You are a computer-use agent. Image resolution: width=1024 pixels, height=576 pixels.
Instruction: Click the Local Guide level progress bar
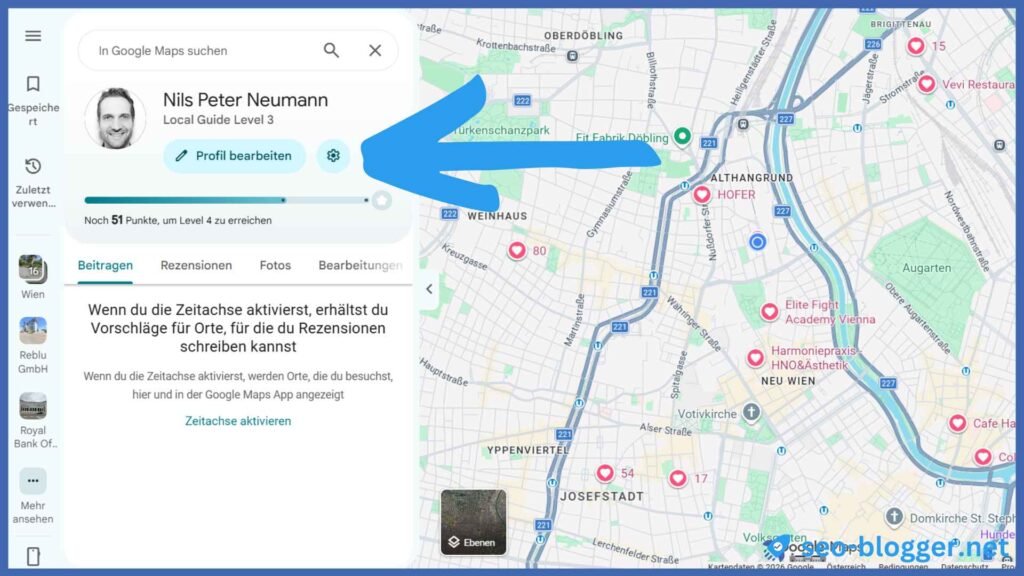pos(227,200)
